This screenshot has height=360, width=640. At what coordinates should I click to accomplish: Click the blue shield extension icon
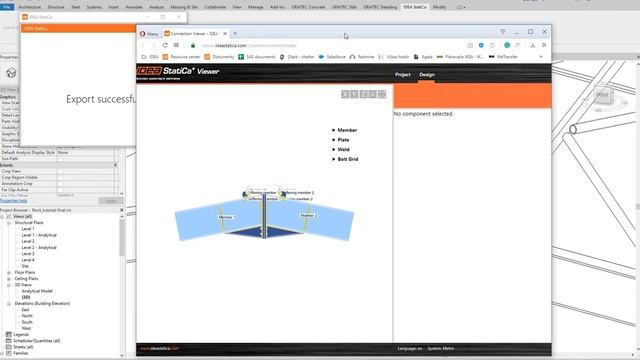point(481,45)
